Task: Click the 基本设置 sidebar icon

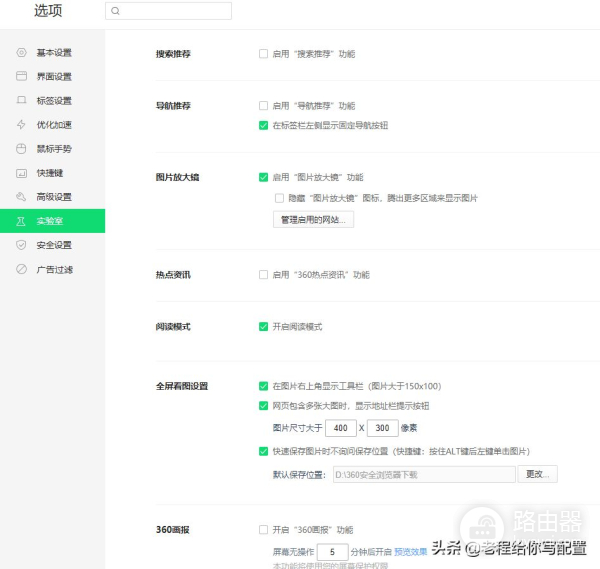Action: (x=21, y=52)
